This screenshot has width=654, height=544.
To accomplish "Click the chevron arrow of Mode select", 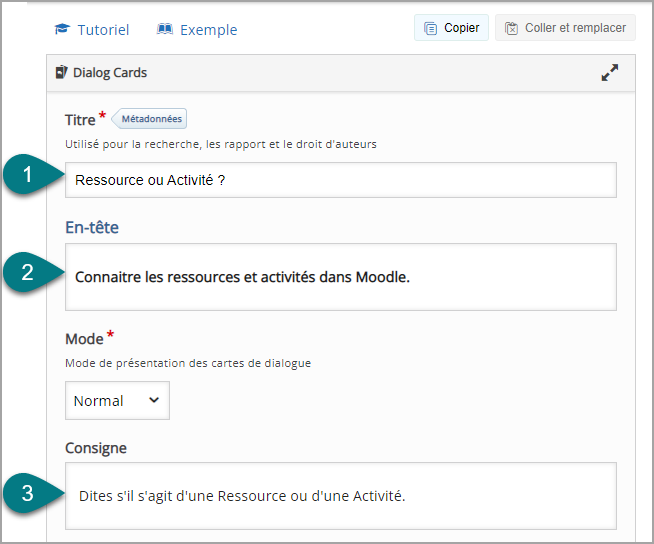I will [x=154, y=400].
